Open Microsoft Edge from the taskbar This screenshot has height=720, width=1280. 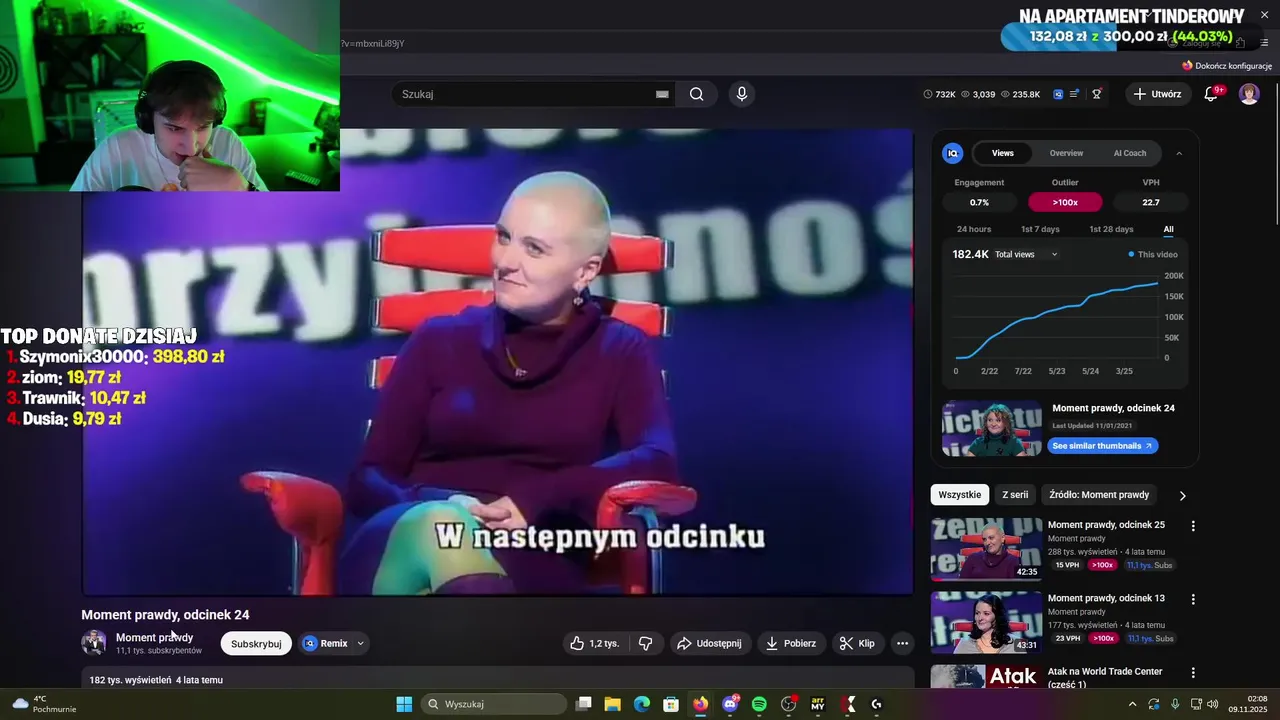pos(642,704)
